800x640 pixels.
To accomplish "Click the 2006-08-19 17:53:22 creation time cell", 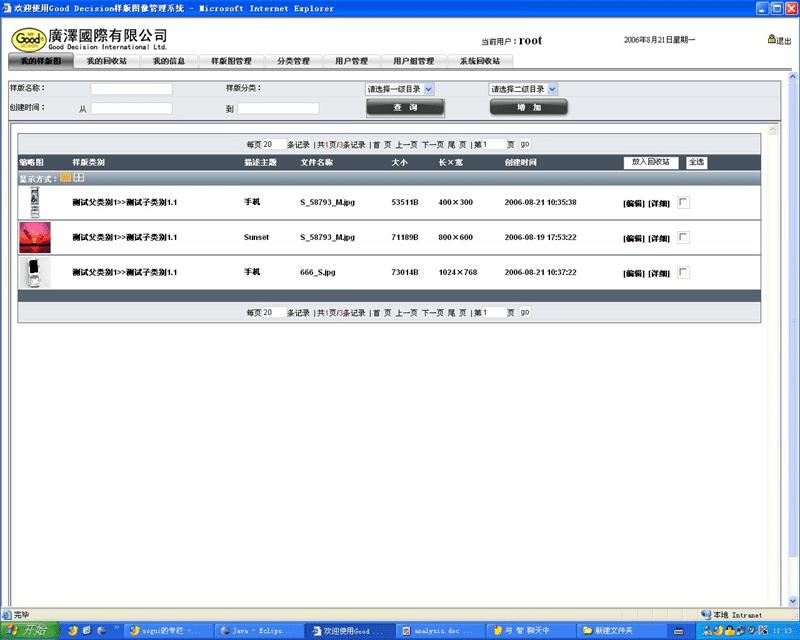I will click(540, 237).
